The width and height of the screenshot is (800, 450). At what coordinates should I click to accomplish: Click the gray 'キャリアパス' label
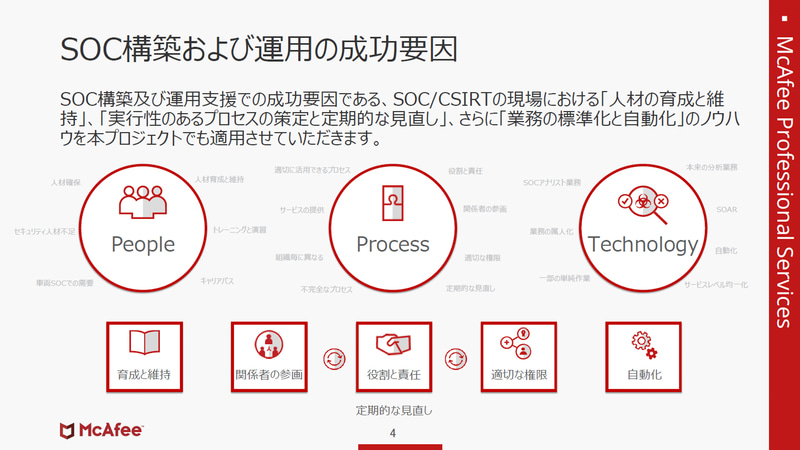coord(217,281)
